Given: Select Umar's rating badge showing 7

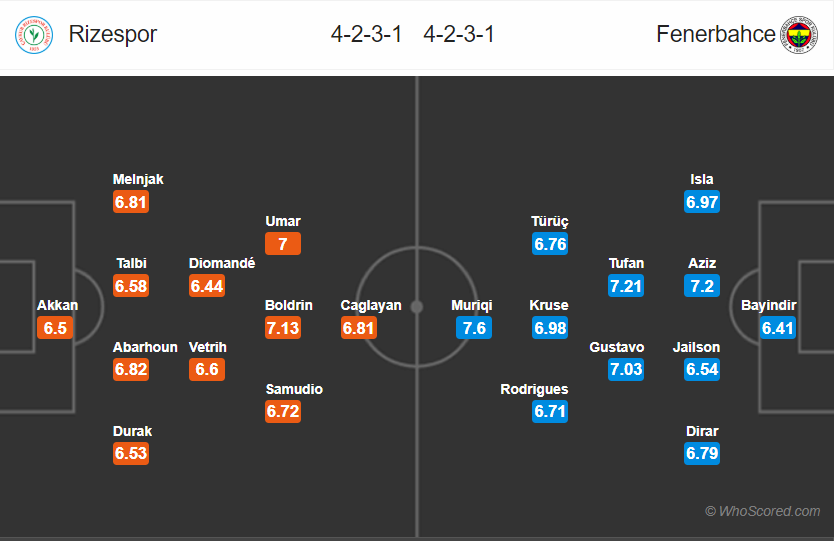Looking at the screenshot, I should click(x=283, y=244).
